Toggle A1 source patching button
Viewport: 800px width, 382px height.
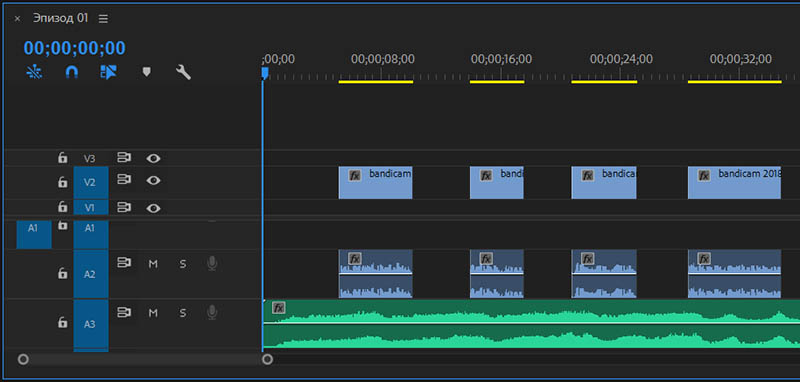click(x=34, y=235)
